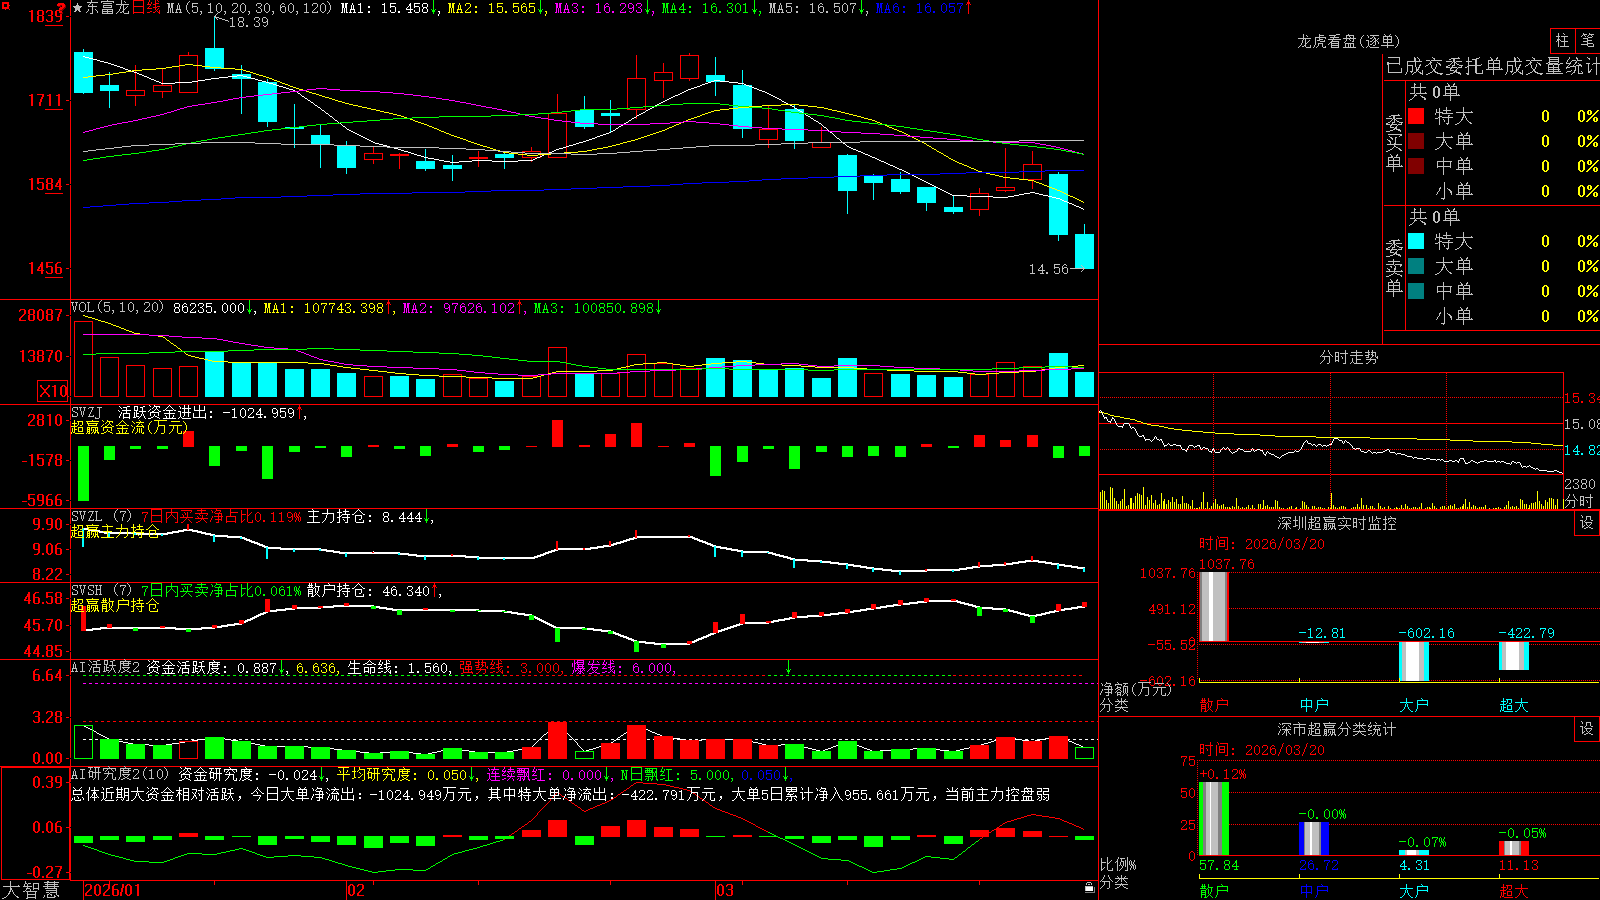The image size is (1600, 900).
Task: Click the 分时走势 panel title
Action: click(1349, 357)
